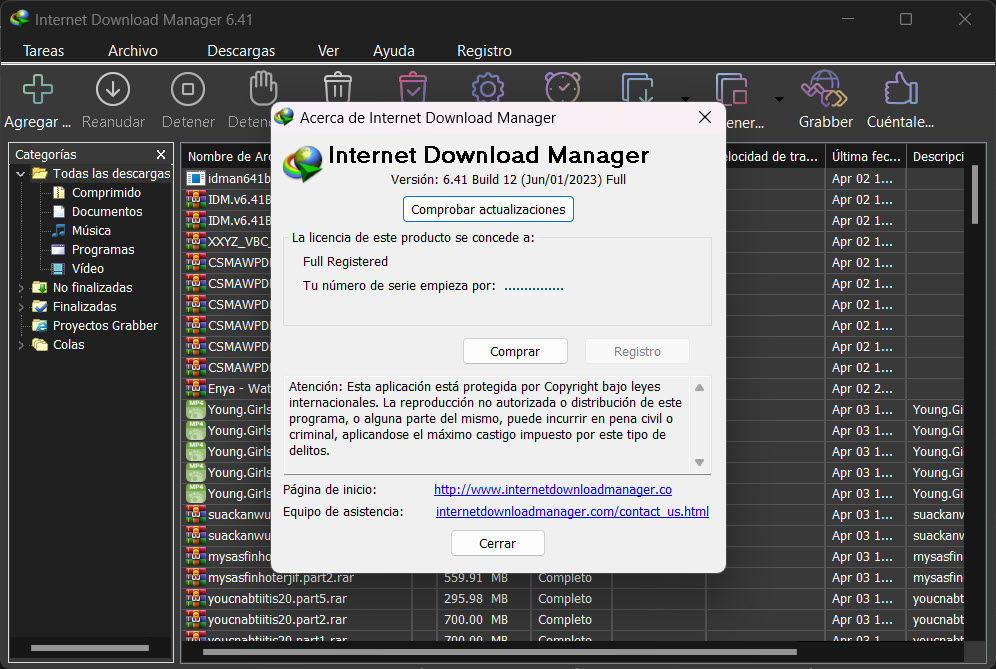This screenshot has width=996, height=669.
Task: Close the Categorías panel
Action: 161,154
